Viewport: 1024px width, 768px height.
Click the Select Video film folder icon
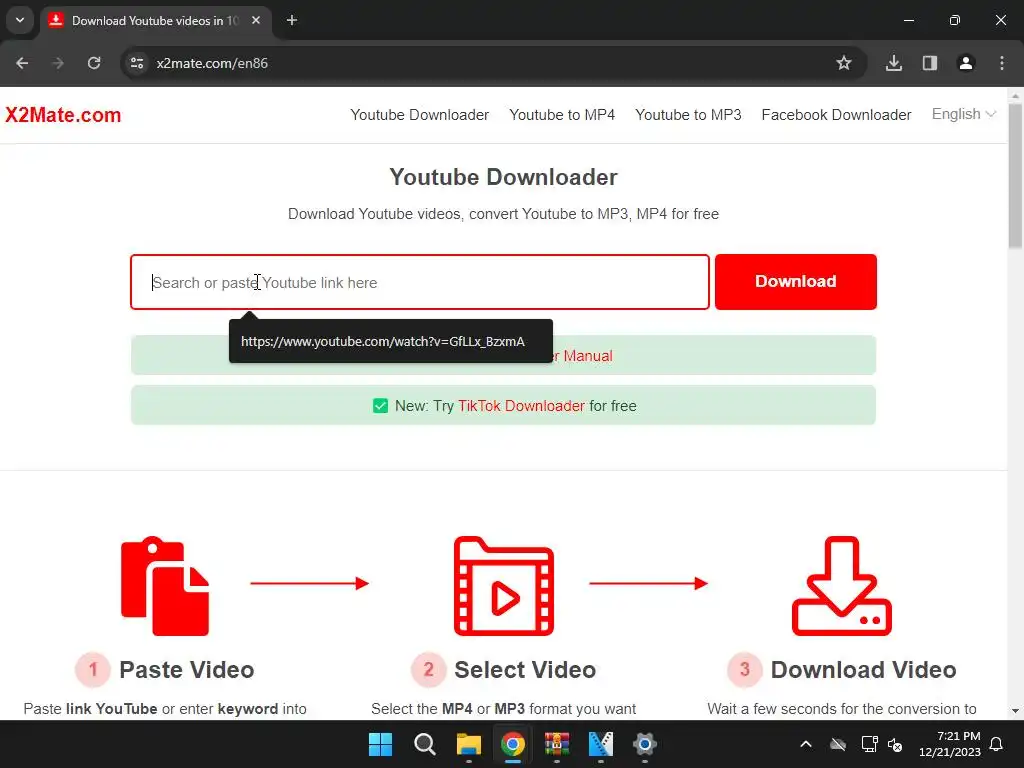504,586
